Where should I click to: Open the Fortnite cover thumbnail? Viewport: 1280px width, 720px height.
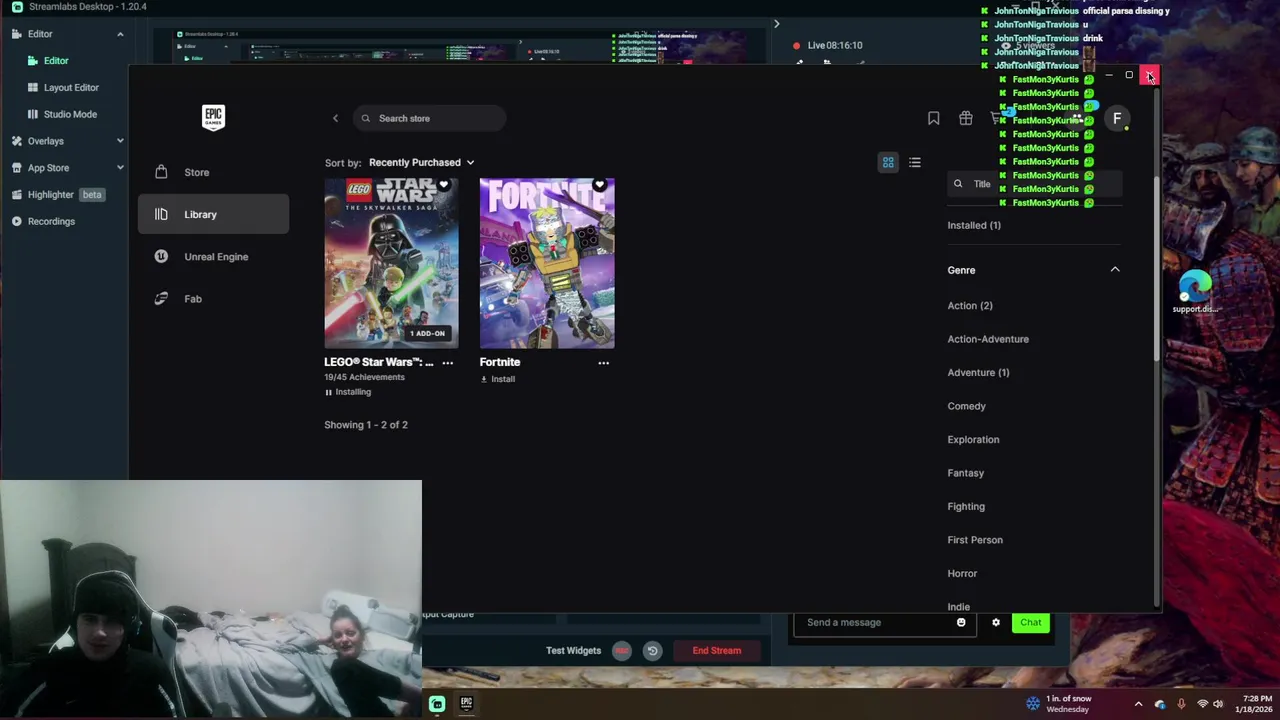pos(547,263)
